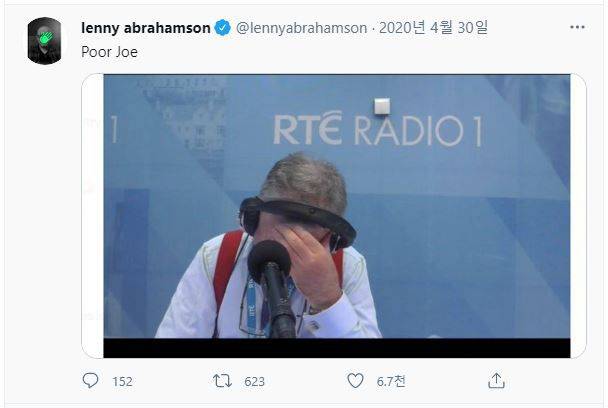This screenshot has width=608, height=408.
Task: Click the blue verified badge
Action: [x=223, y=28]
